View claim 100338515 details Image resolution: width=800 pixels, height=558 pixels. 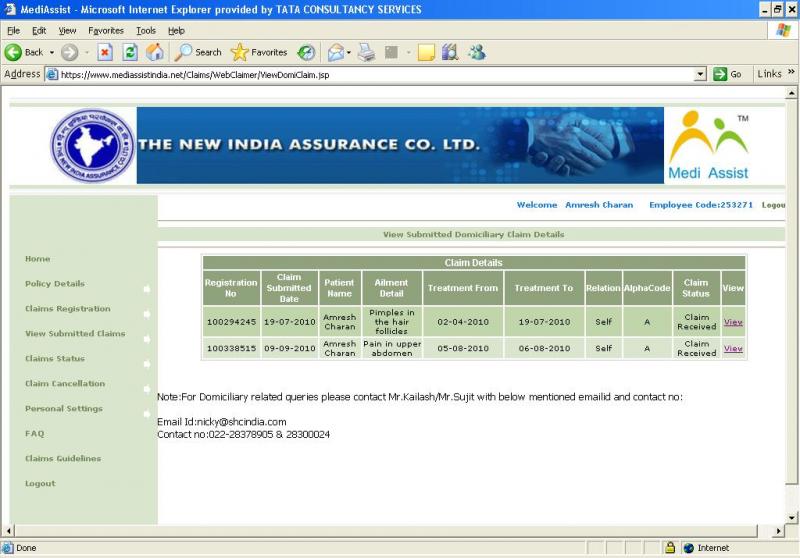[x=733, y=348]
